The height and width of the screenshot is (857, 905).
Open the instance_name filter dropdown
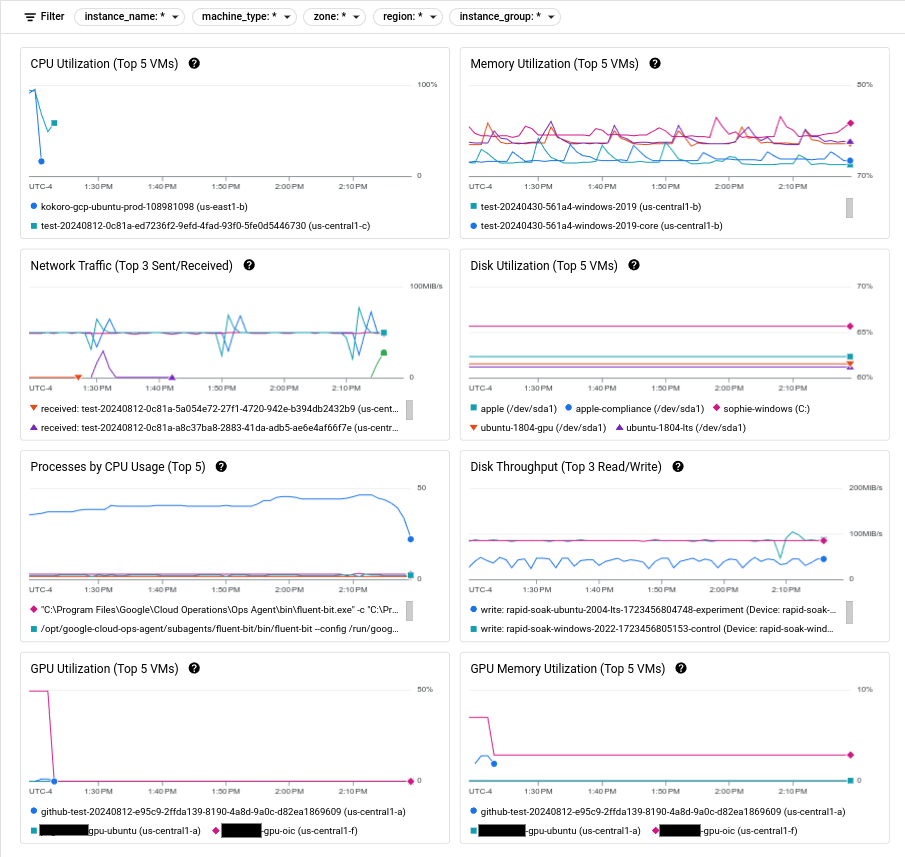coord(129,16)
